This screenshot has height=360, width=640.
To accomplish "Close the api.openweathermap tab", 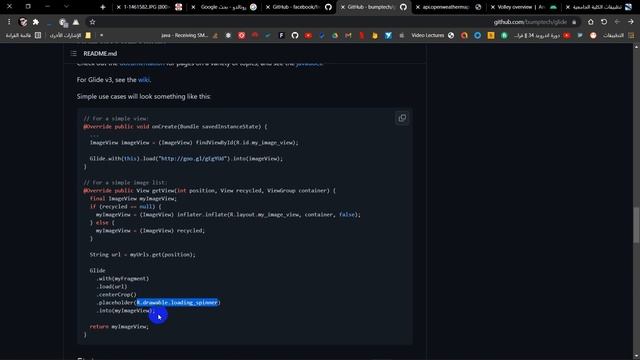I will (x=418, y=7).
